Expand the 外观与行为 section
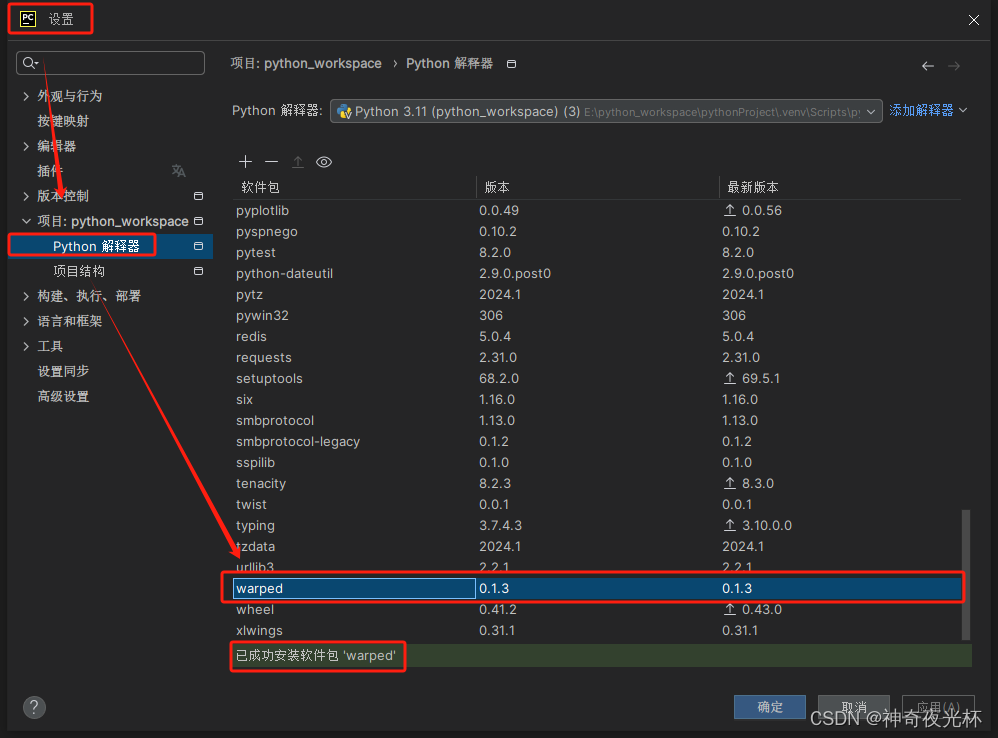The width and height of the screenshot is (998, 738). (26, 96)
